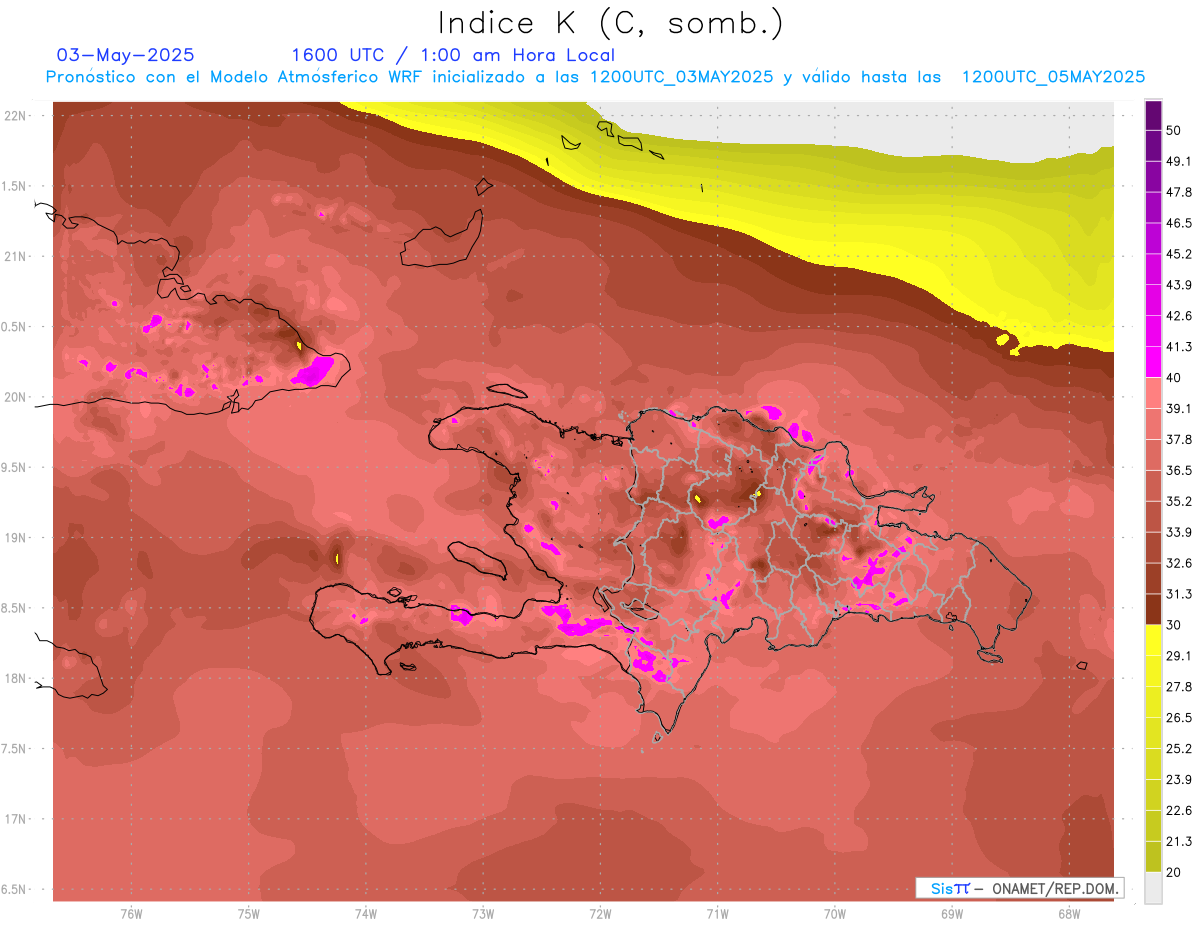
Task: Pick the longitude label "69W"
Action: 952,913
